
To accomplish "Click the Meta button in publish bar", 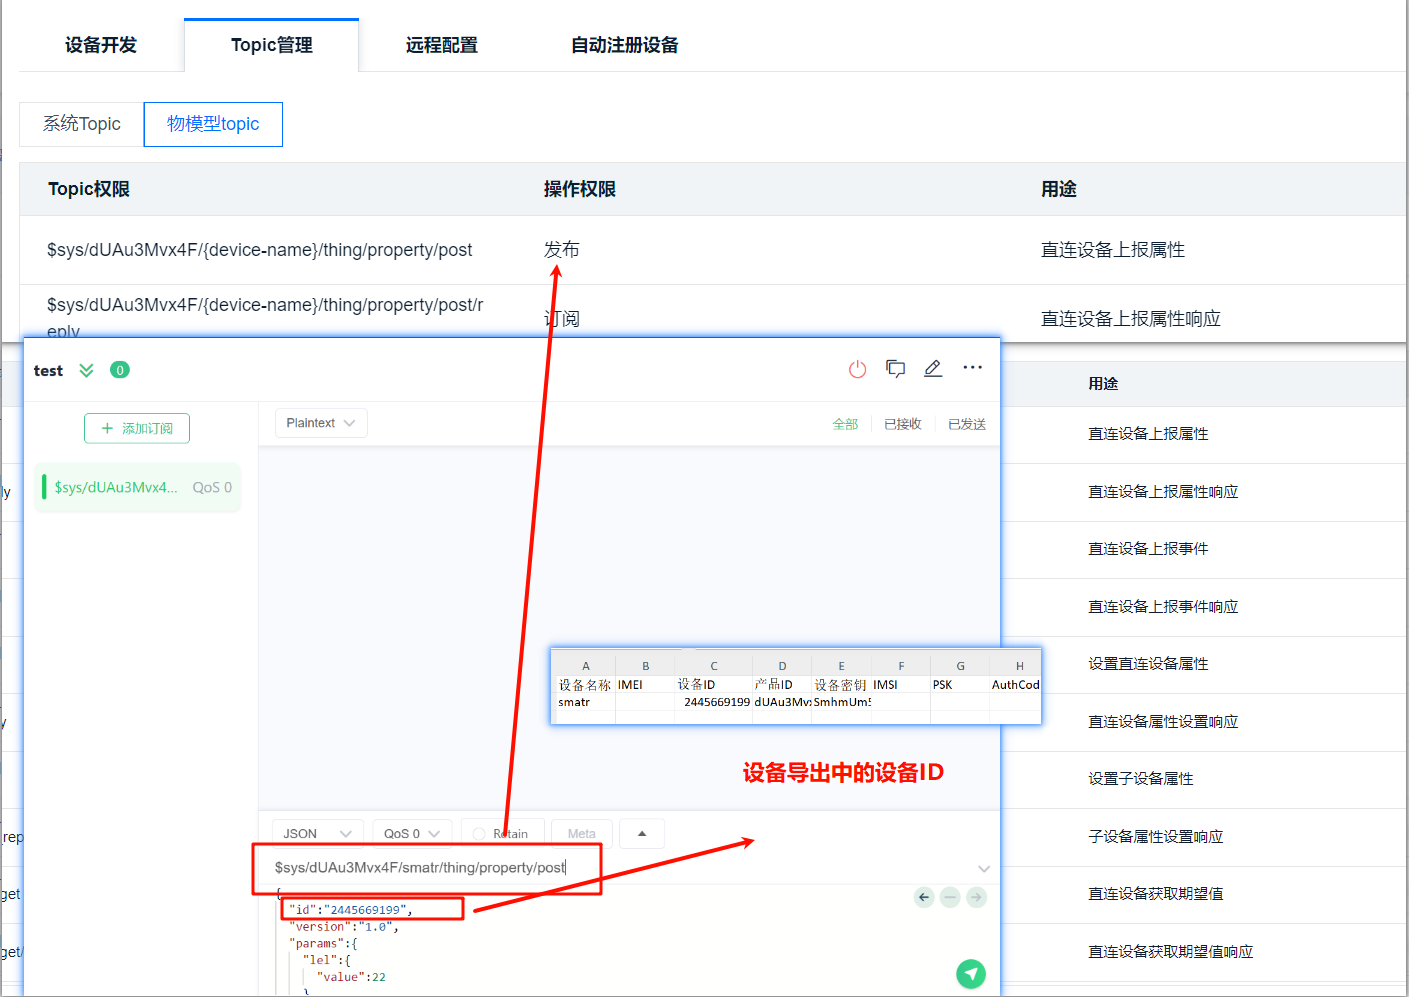I will pyautogui.click(x=582, y=833).
